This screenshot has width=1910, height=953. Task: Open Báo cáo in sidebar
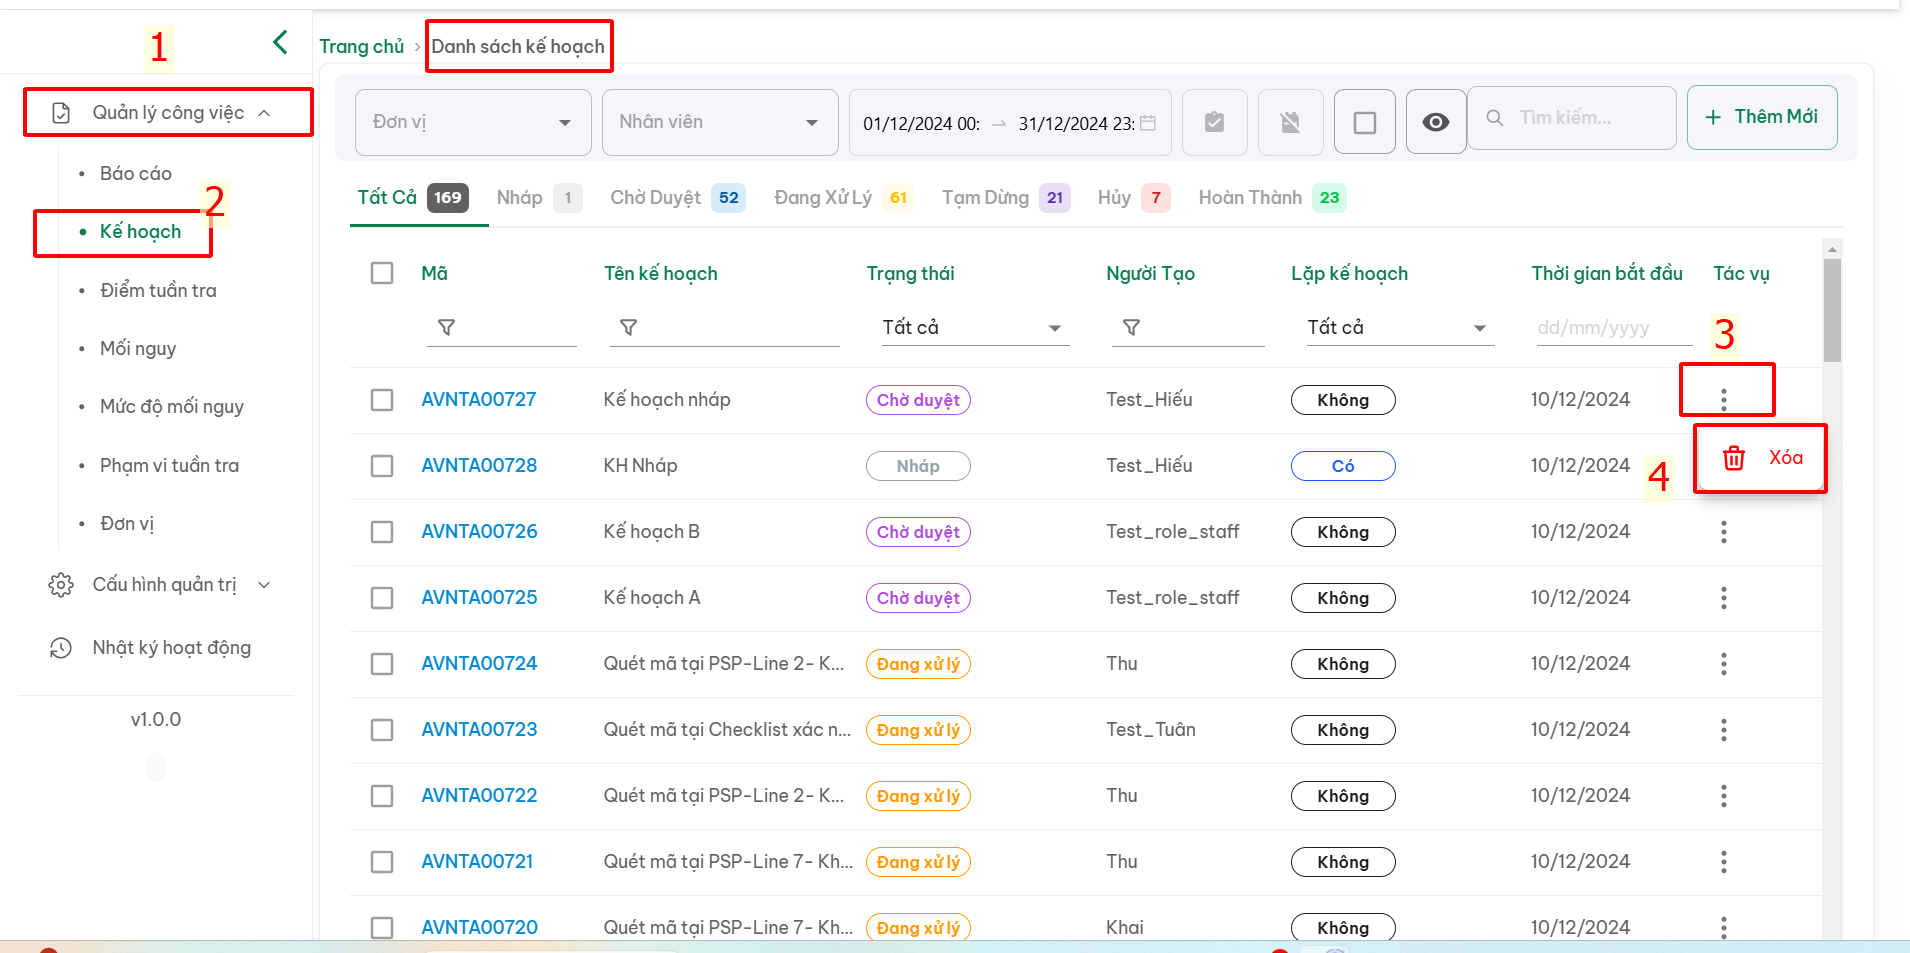tap(136, 174)
